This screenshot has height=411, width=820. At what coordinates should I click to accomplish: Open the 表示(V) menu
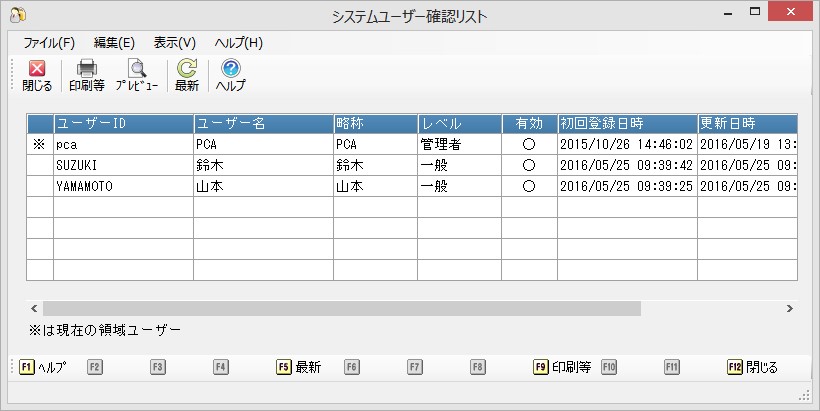175,43
